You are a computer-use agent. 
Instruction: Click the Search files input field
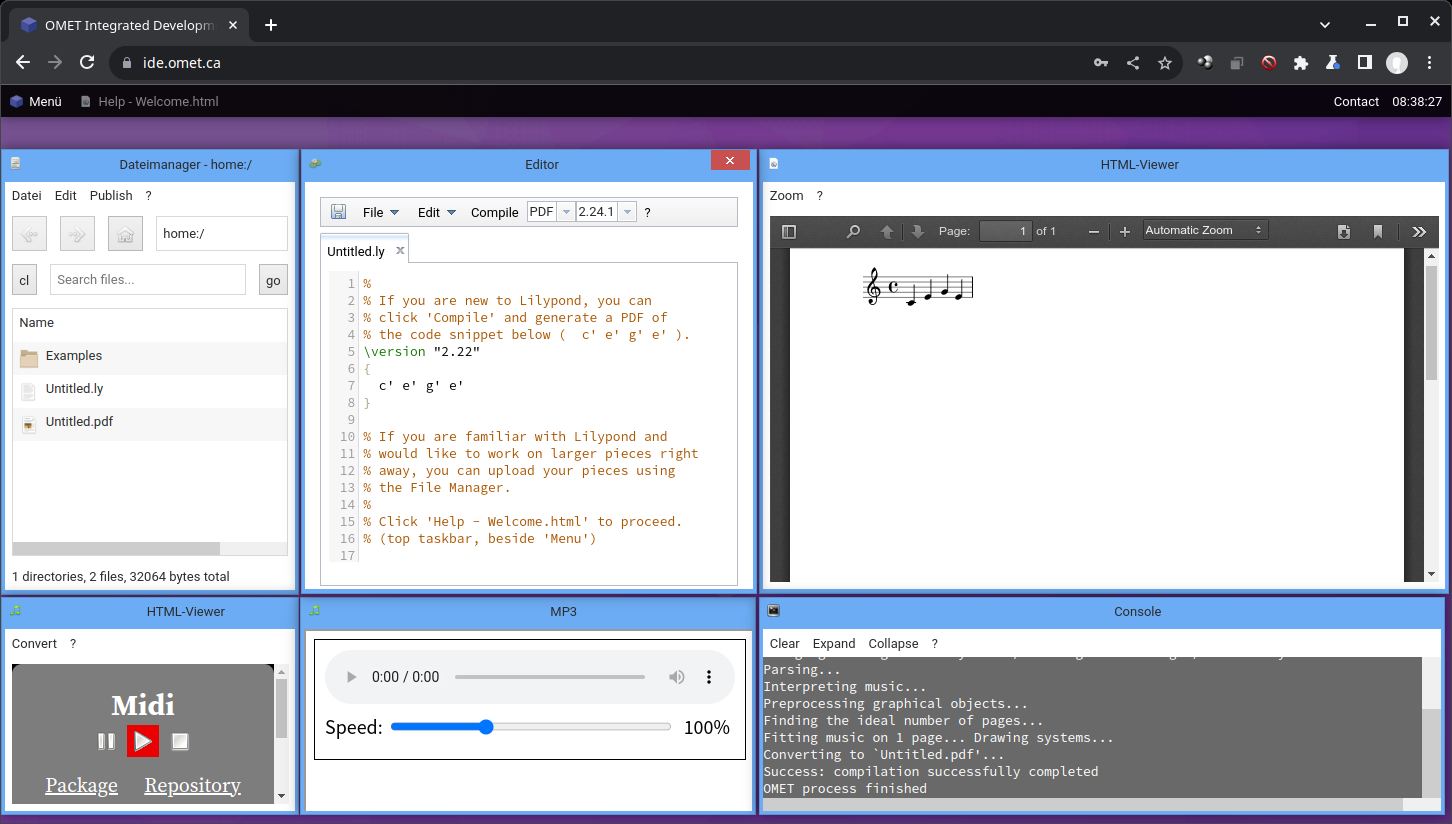(x=147, y=280)
